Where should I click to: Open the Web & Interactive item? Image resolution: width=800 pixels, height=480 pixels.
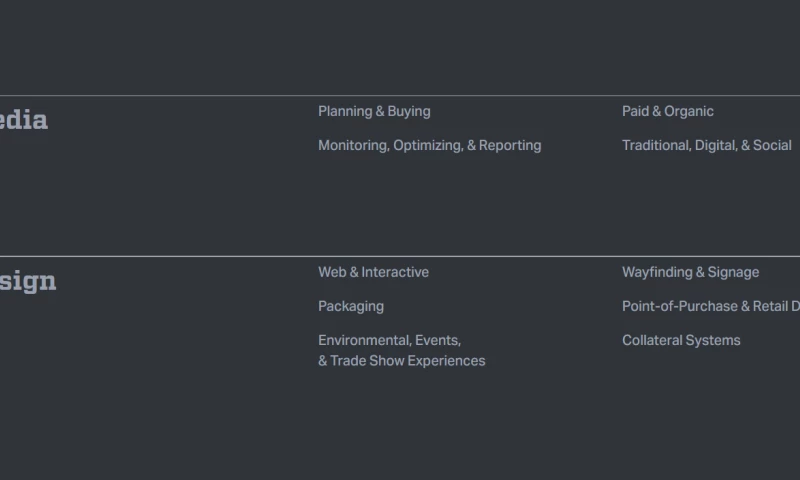point(373,272)
